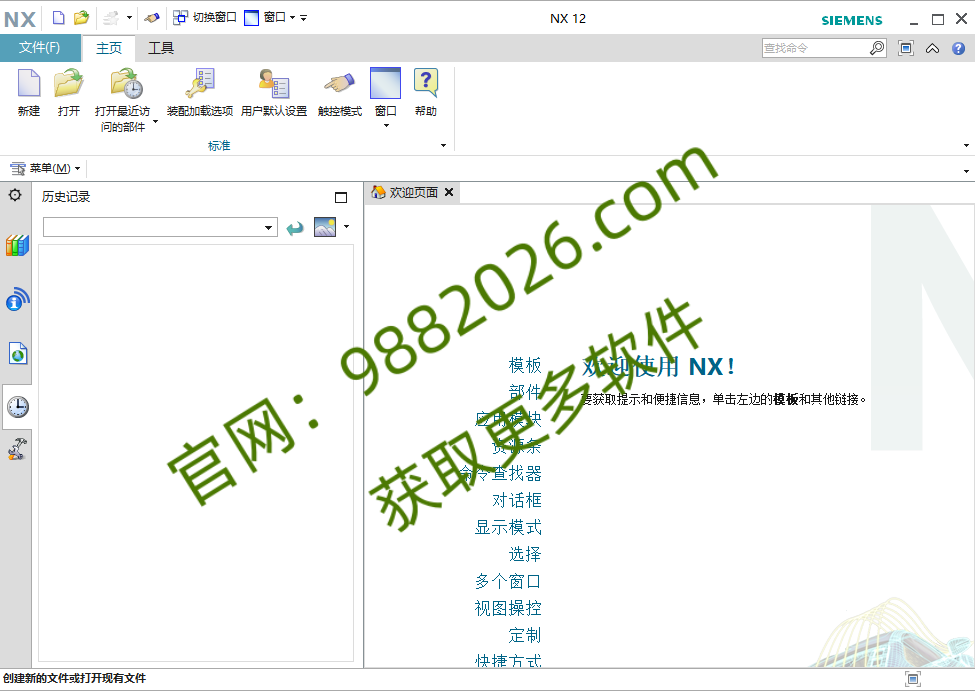This screenshot has height=691, width=975.
Task: Click the full screen icon in the status bar
Action: [x=913, y=679]
